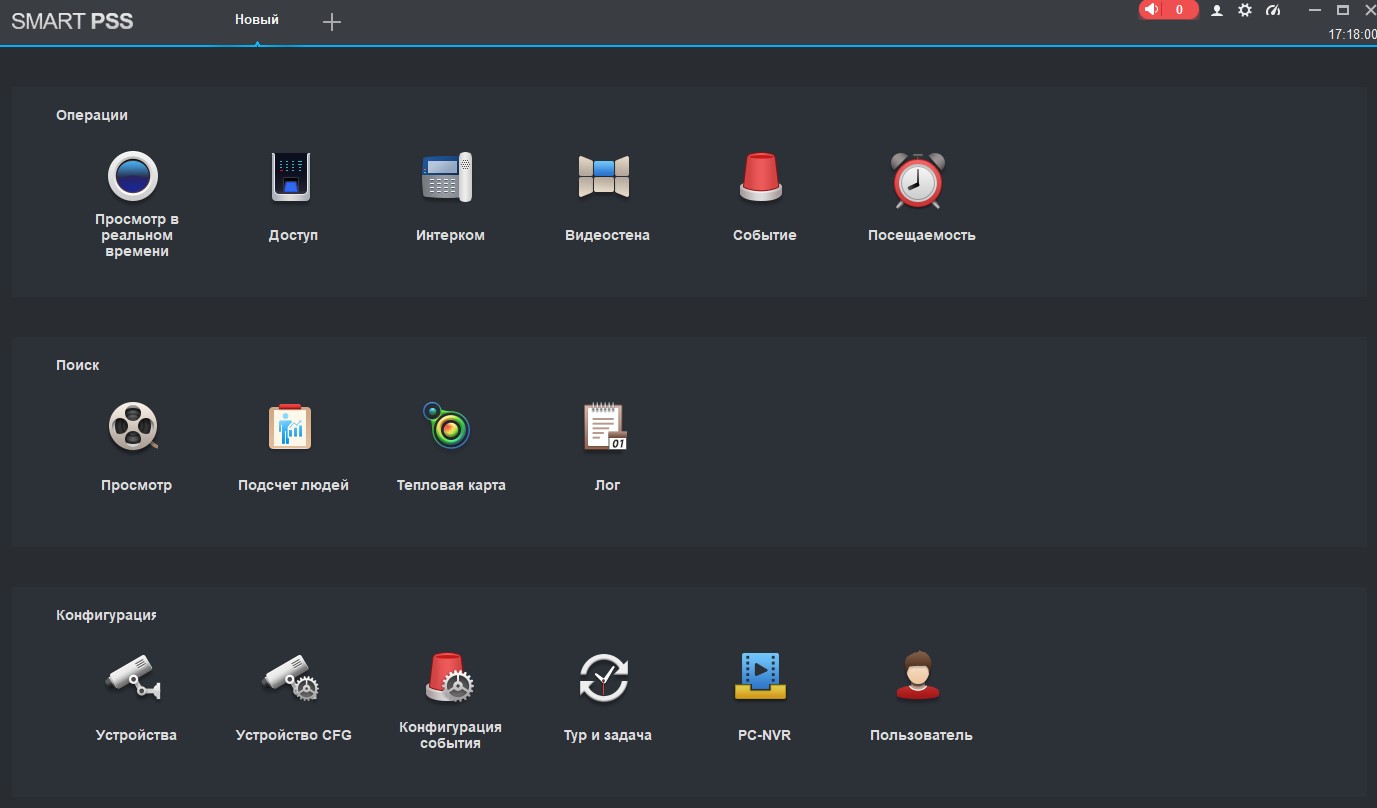Open the Доступ access control module
Image resolution: width=1377 pixels, height=808 pixels.
[x=291, y=177]
